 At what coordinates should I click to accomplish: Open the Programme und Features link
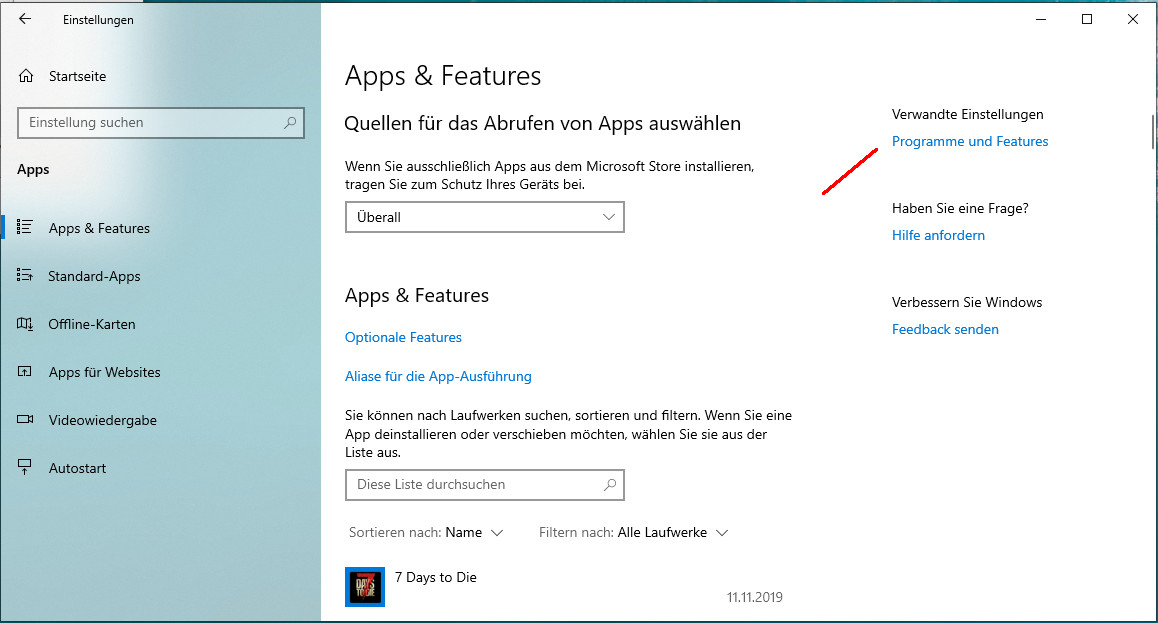pos(969,142)
